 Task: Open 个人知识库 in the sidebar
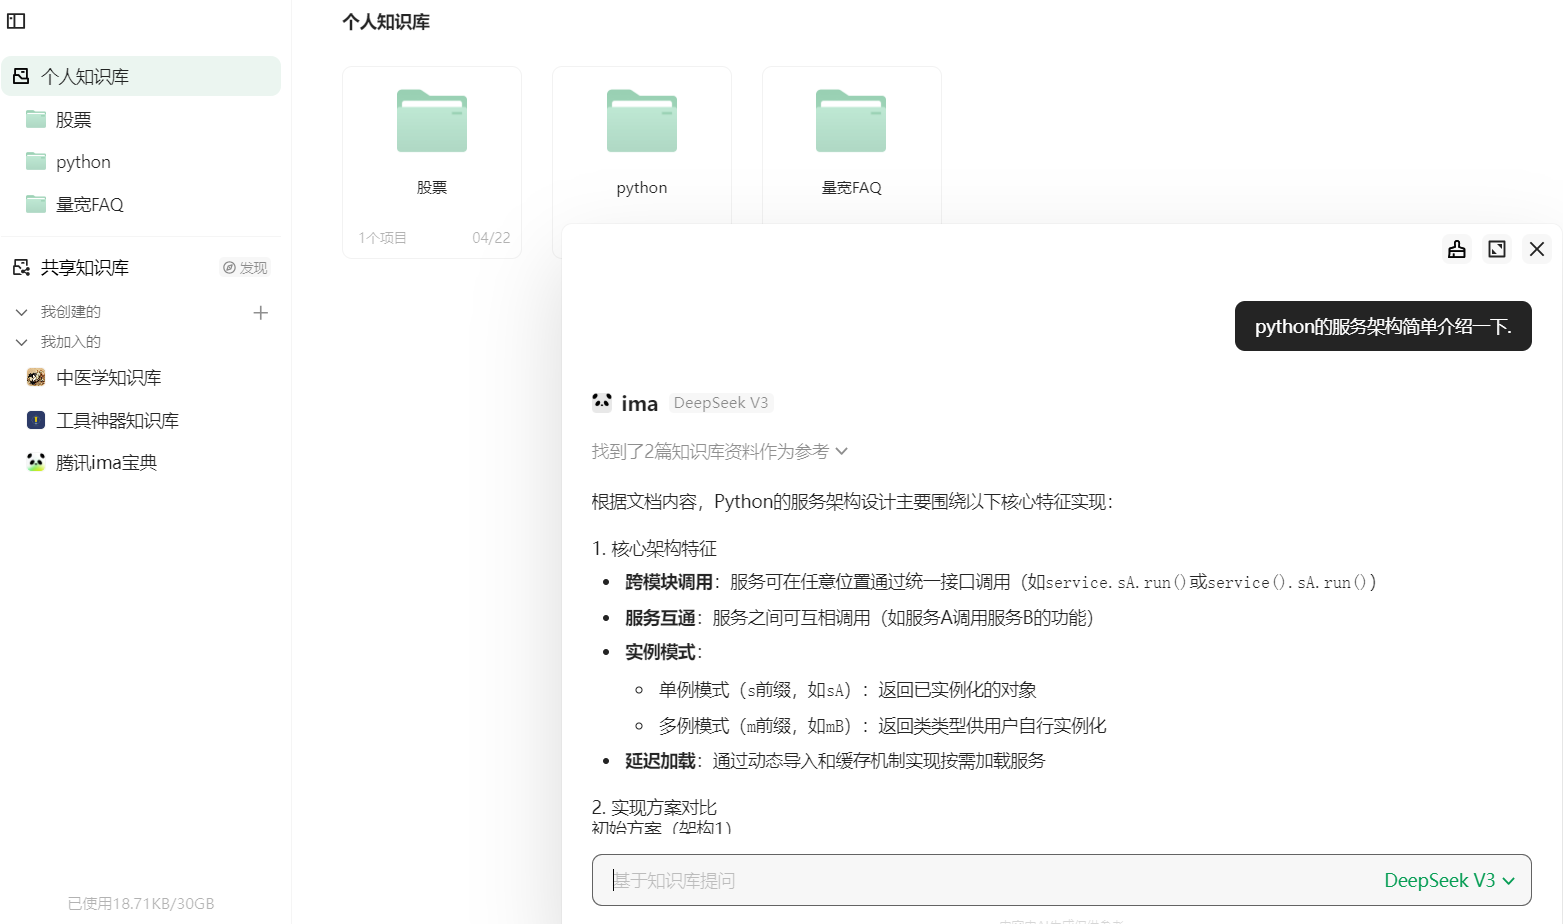[141, 76]
